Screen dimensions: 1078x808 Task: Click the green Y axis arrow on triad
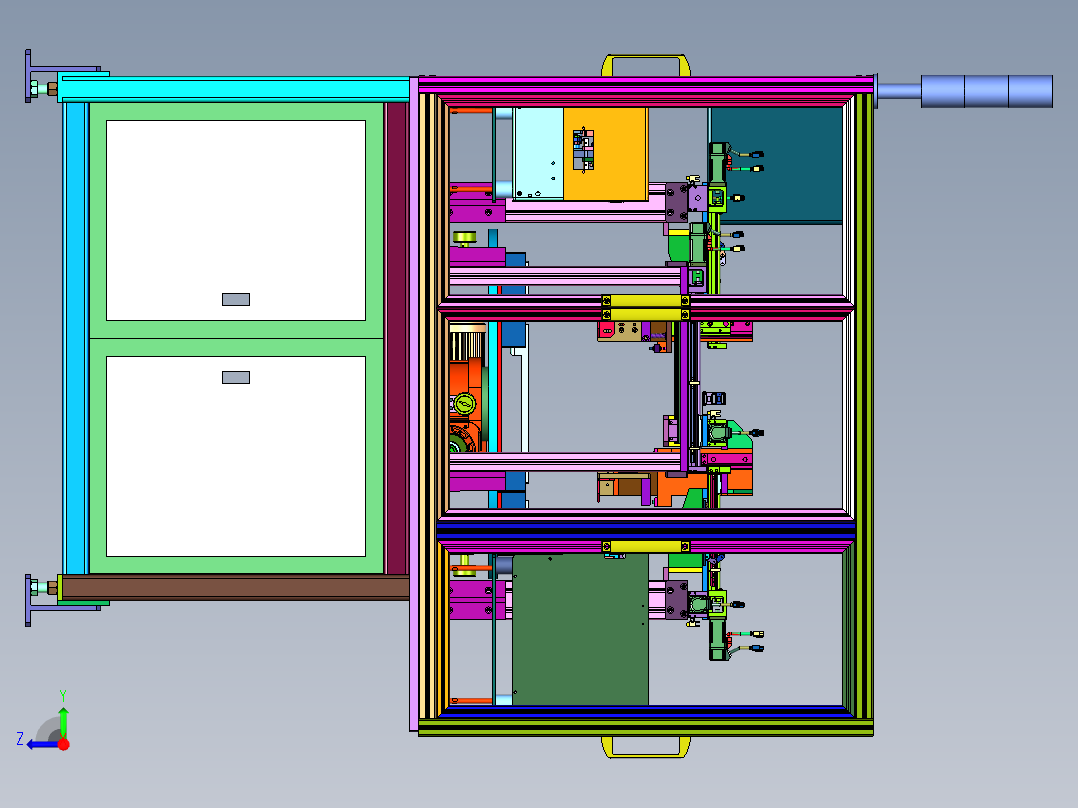tap(63, 718)
